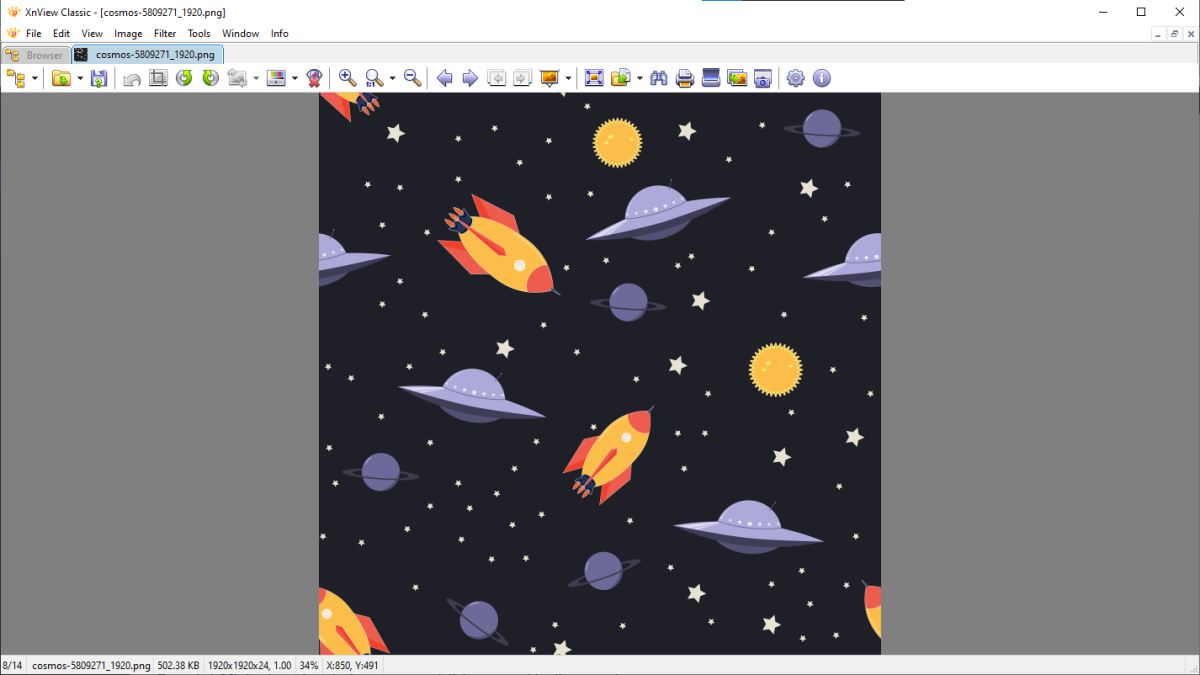Zoom in on the cosmos image
Image resolution: width=1200 pixels, height=675 pixels.
pos(347,77)
